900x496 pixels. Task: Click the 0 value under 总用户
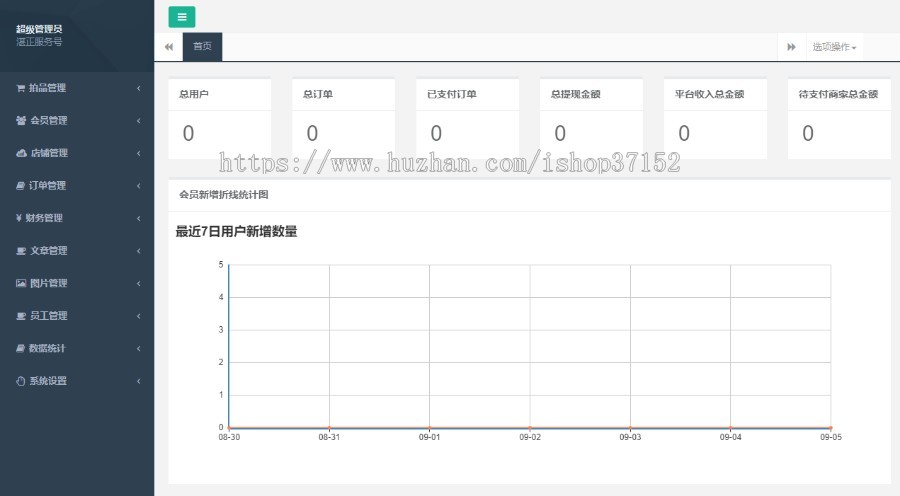(188, 134)
